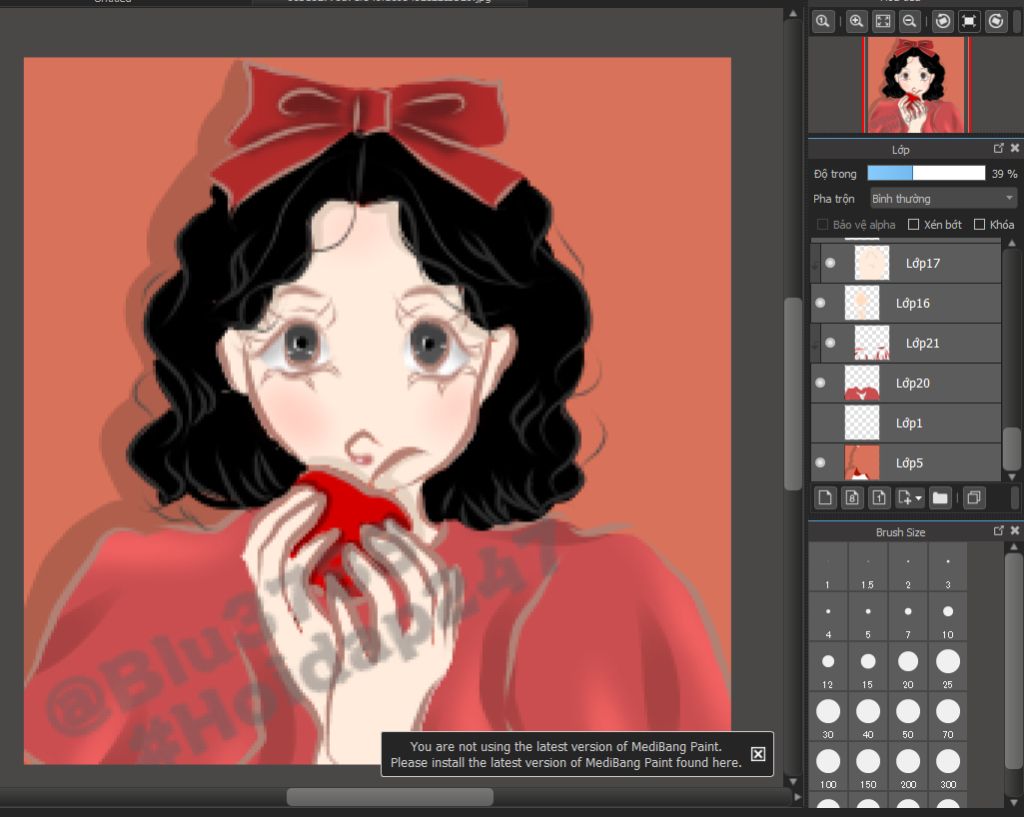Zoom in using the navigator magnifier plus icon
The image size is (1024, 817).
pos(856,21)
